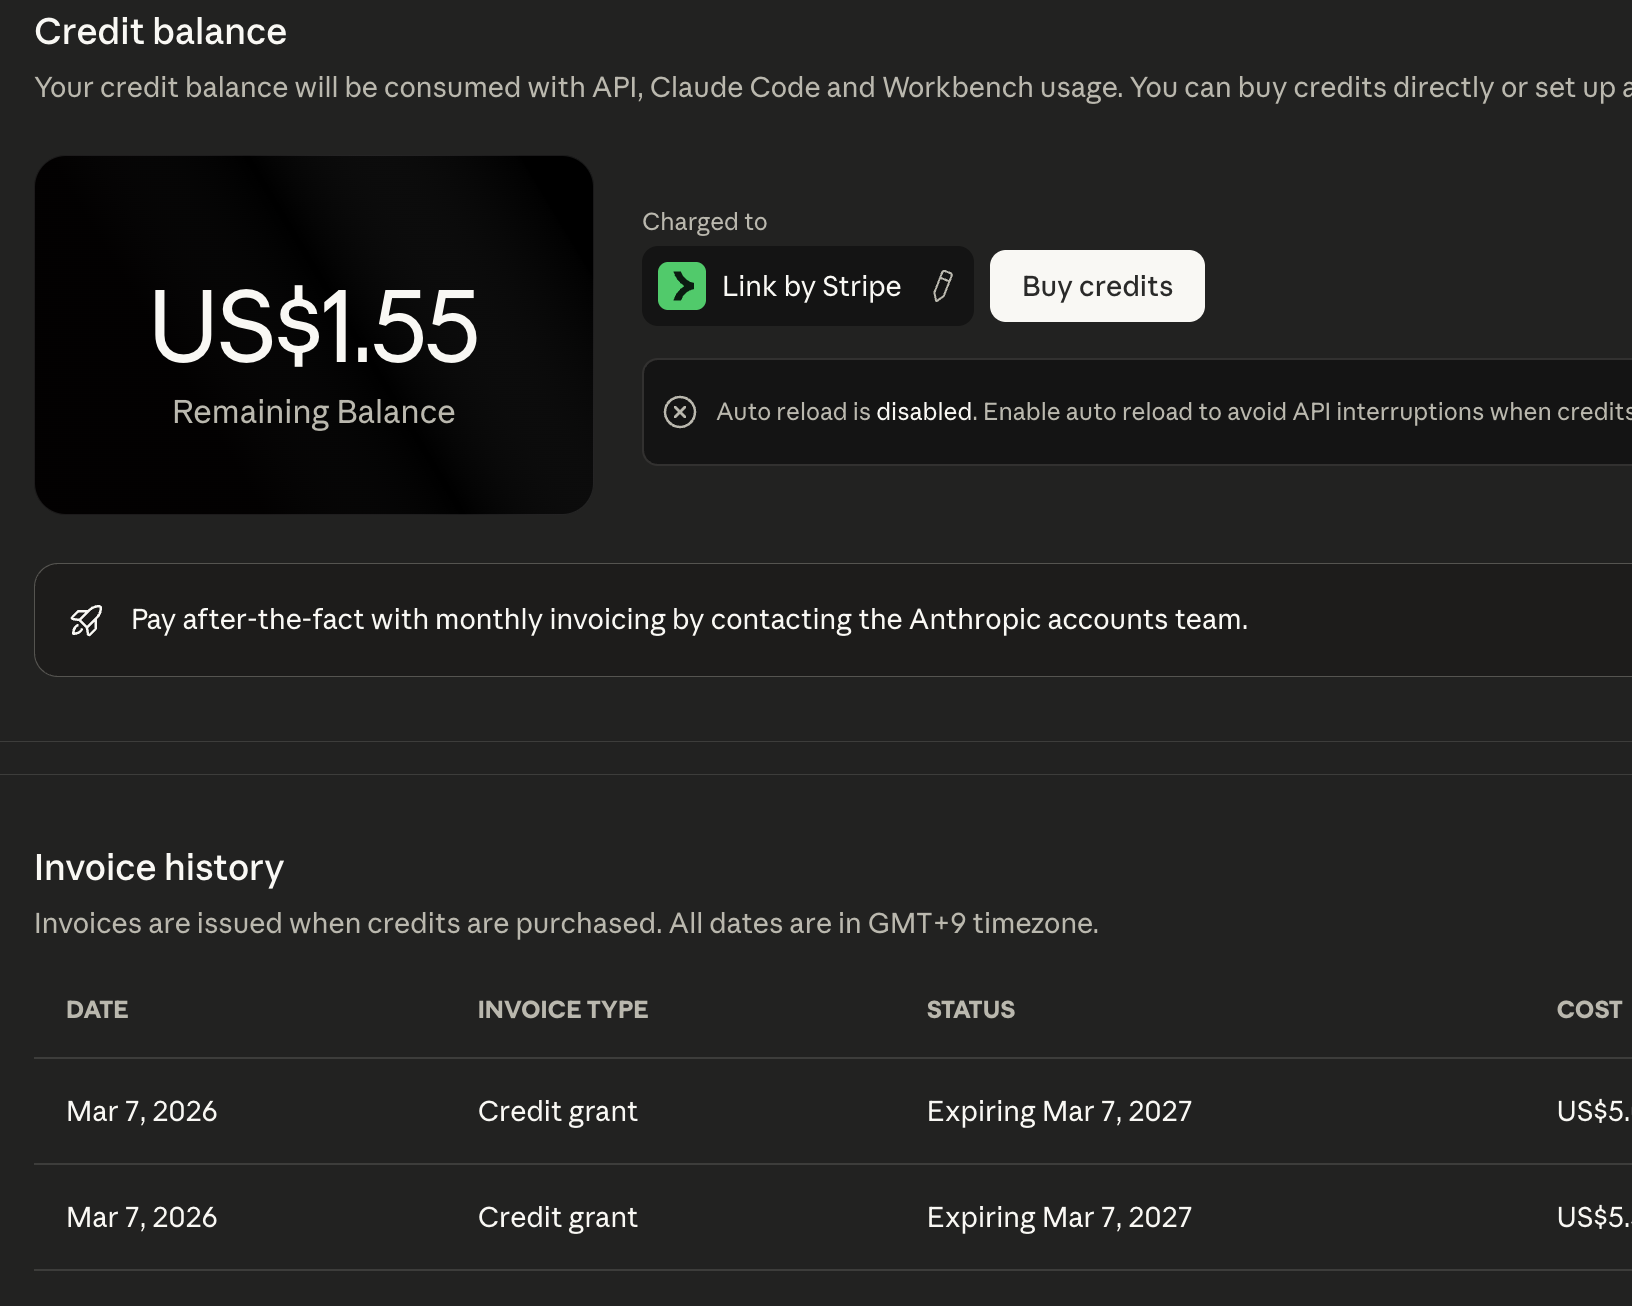Select the second row's Mar 7, 2026 date
1632x1306 pixels.
point(141,1217)
